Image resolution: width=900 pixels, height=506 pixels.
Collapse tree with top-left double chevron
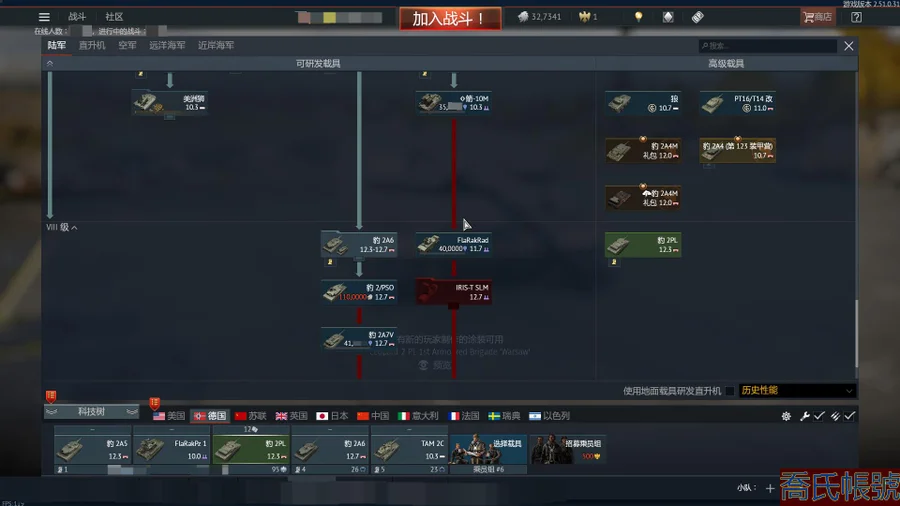[50, 64]
